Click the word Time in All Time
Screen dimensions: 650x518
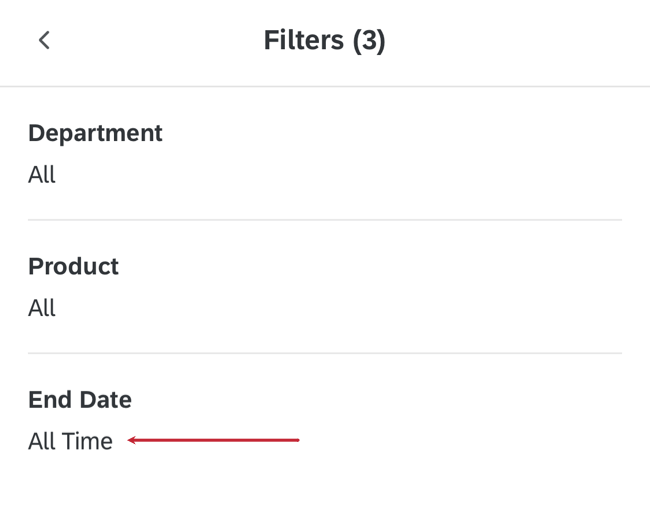coord(88,441)
